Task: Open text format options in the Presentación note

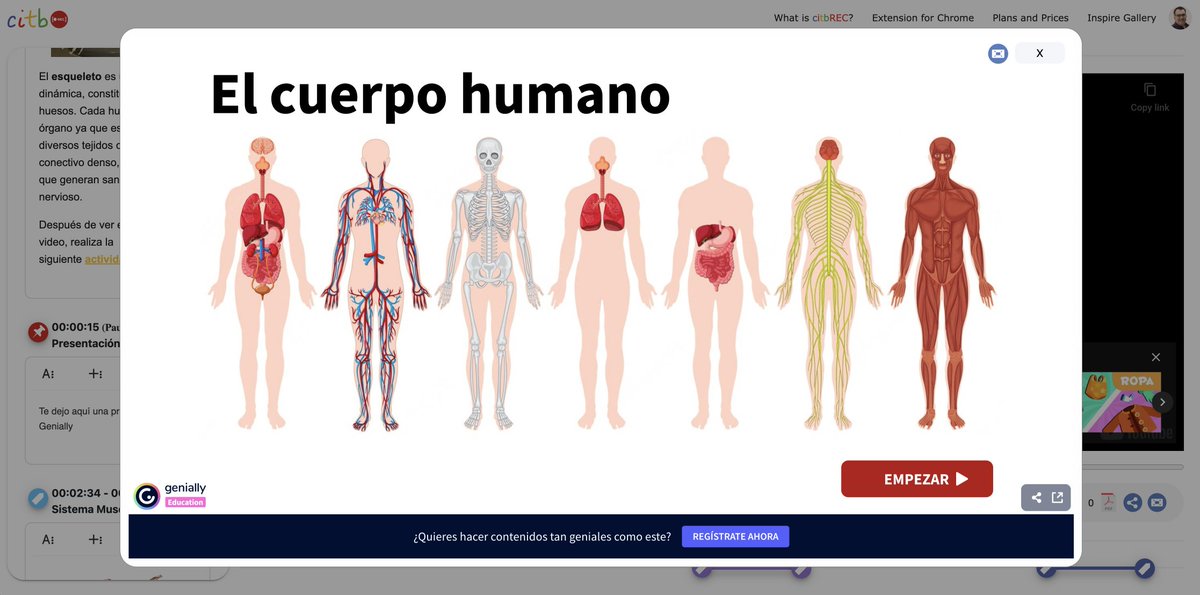Action: (x=48, y=374)
